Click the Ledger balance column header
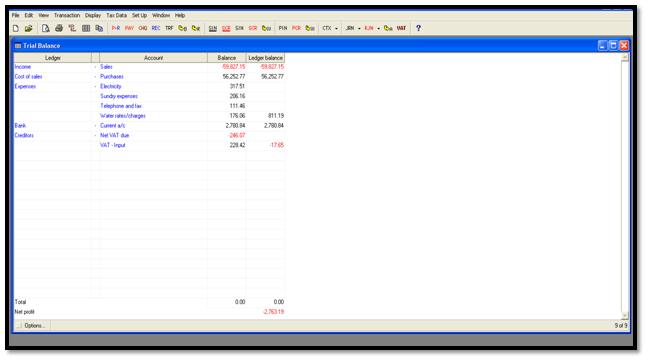 click(x=265, y=58)
